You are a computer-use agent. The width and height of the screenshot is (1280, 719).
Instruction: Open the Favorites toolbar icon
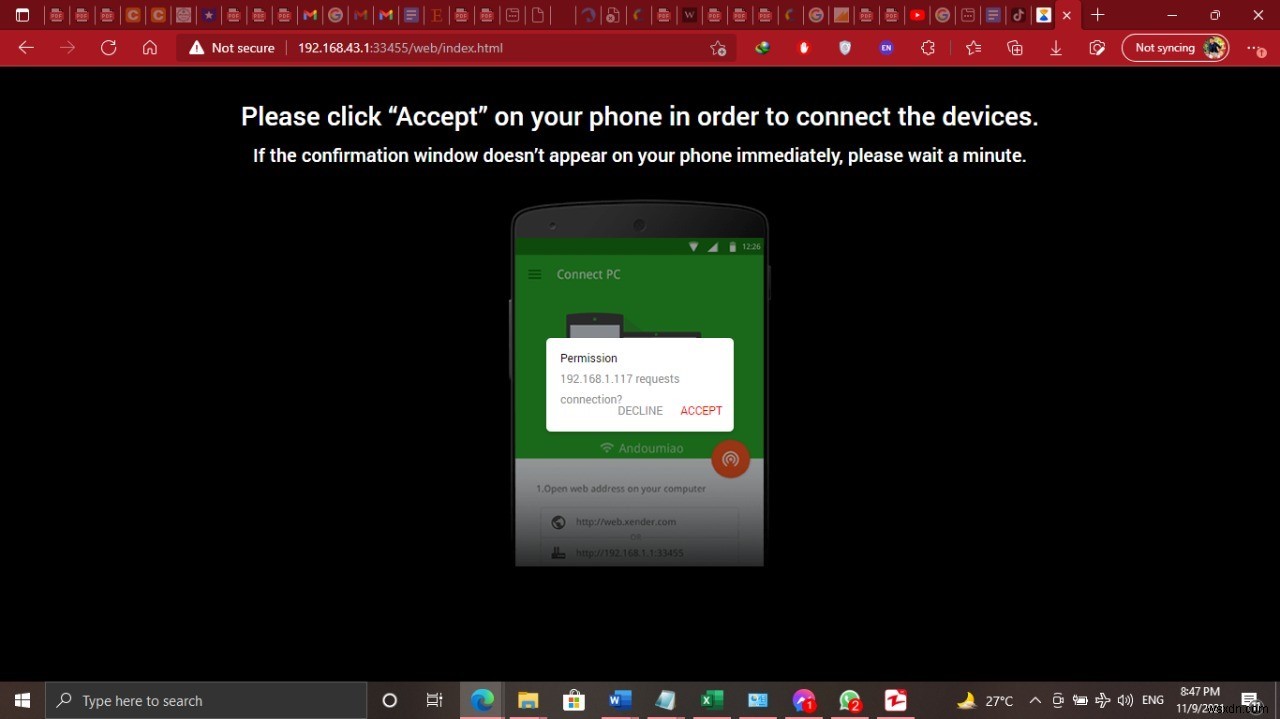click(x=972, y=47)
